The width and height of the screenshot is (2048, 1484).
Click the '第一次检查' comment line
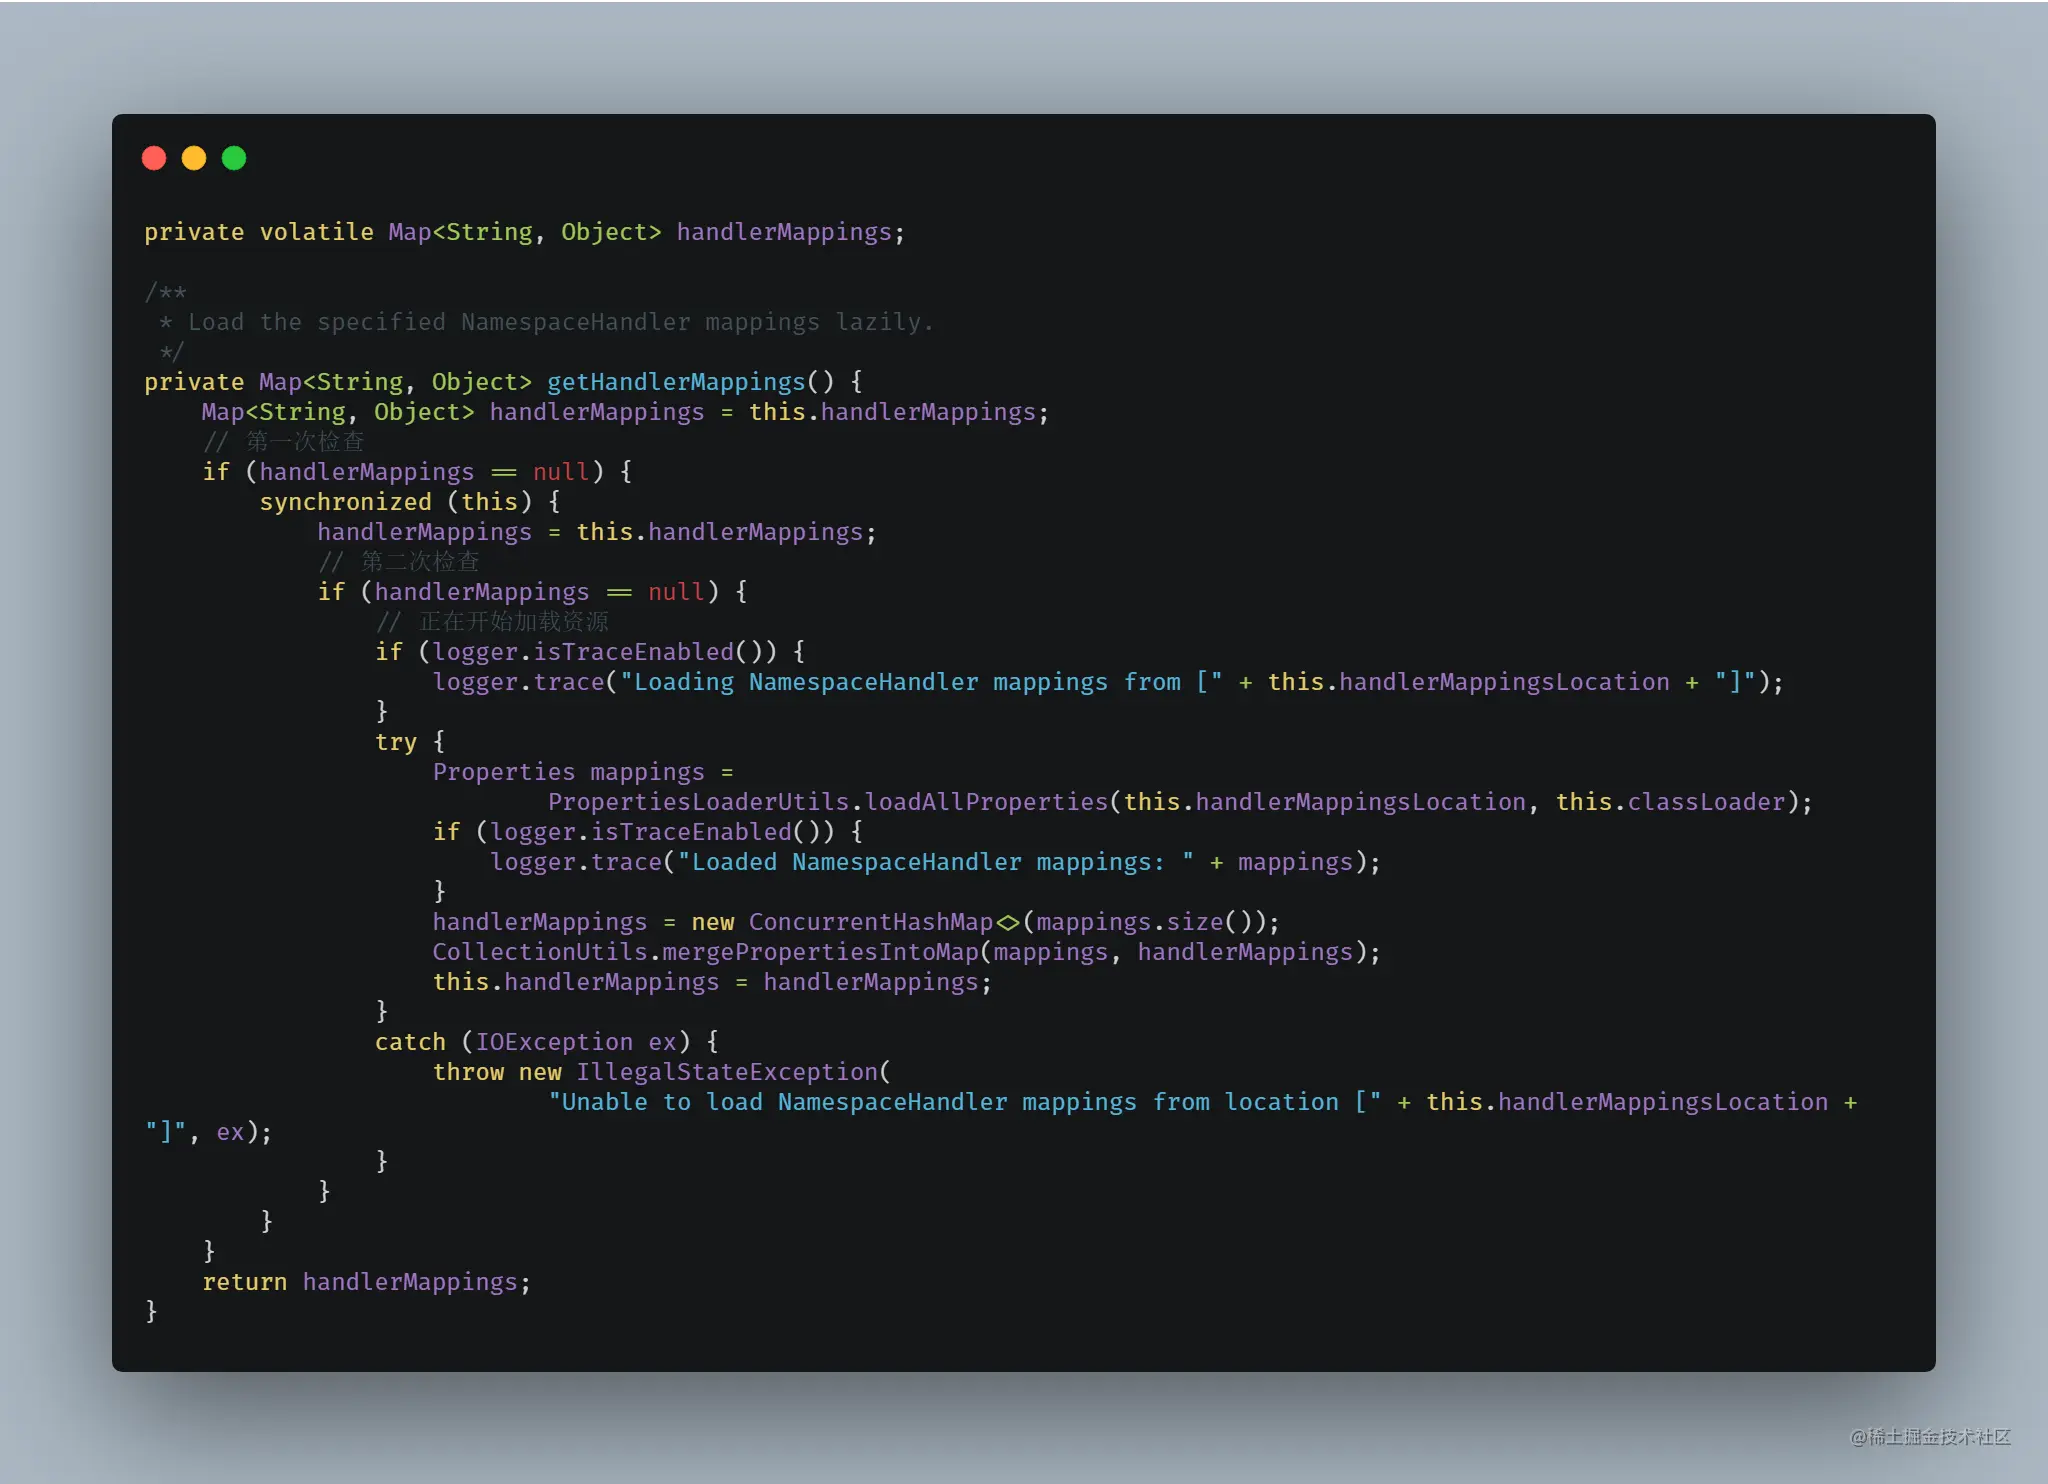(x=284, y=442)
